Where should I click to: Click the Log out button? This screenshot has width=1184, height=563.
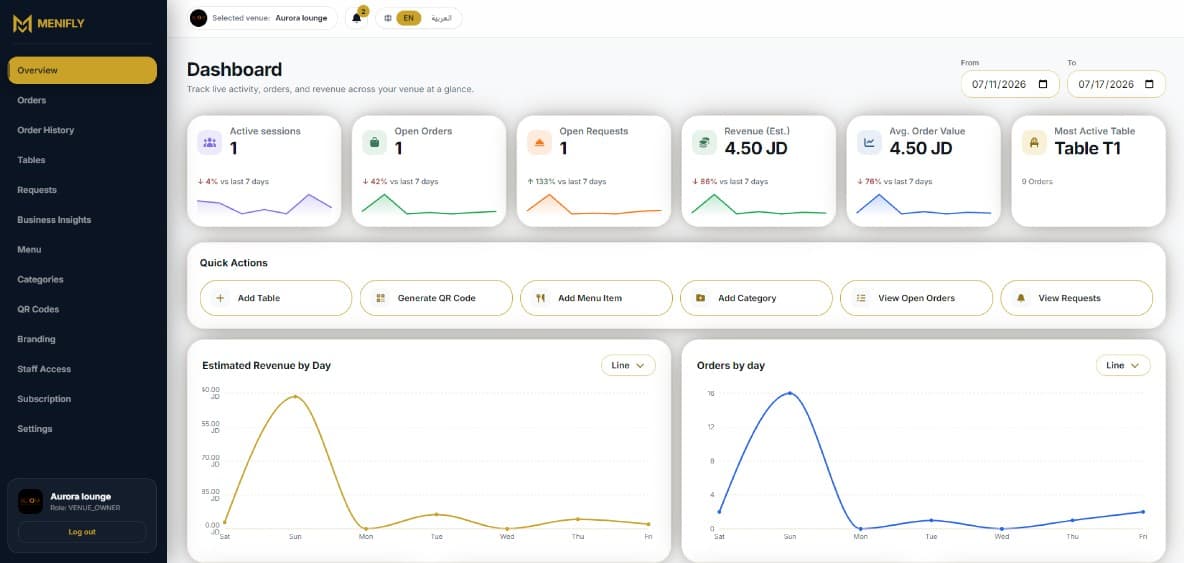click(x=82, y=532)
